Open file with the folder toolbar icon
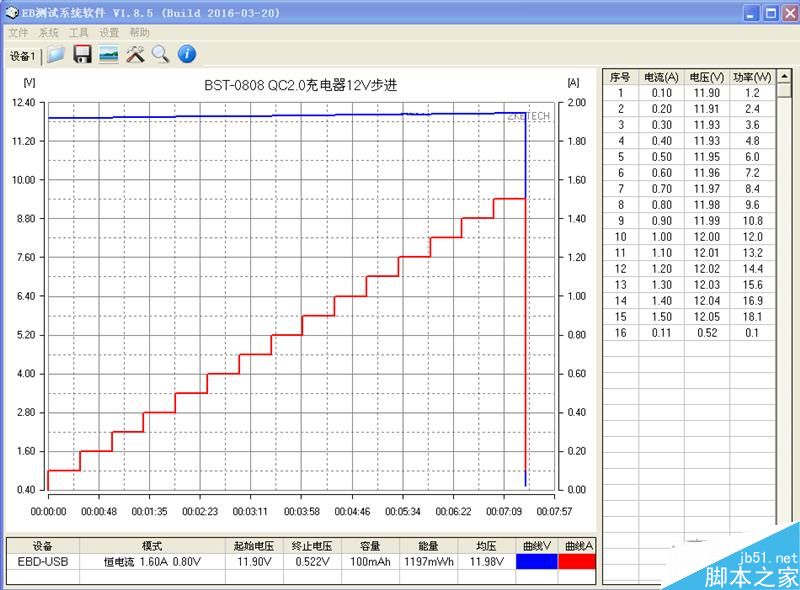This screenshot has width=800, height=590. click(56, 54)
